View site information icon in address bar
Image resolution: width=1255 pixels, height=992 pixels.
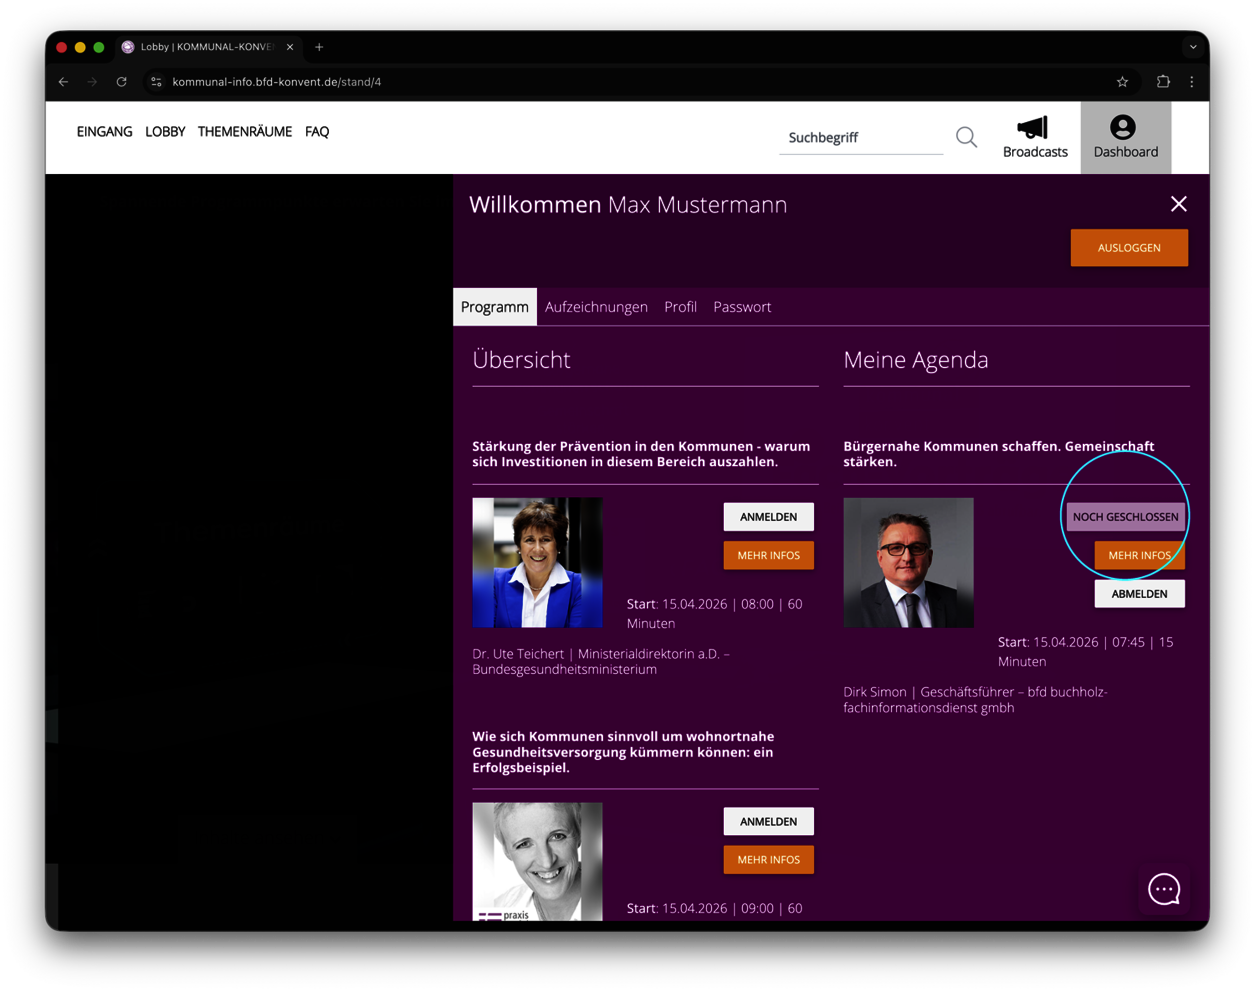coord(156,82)
